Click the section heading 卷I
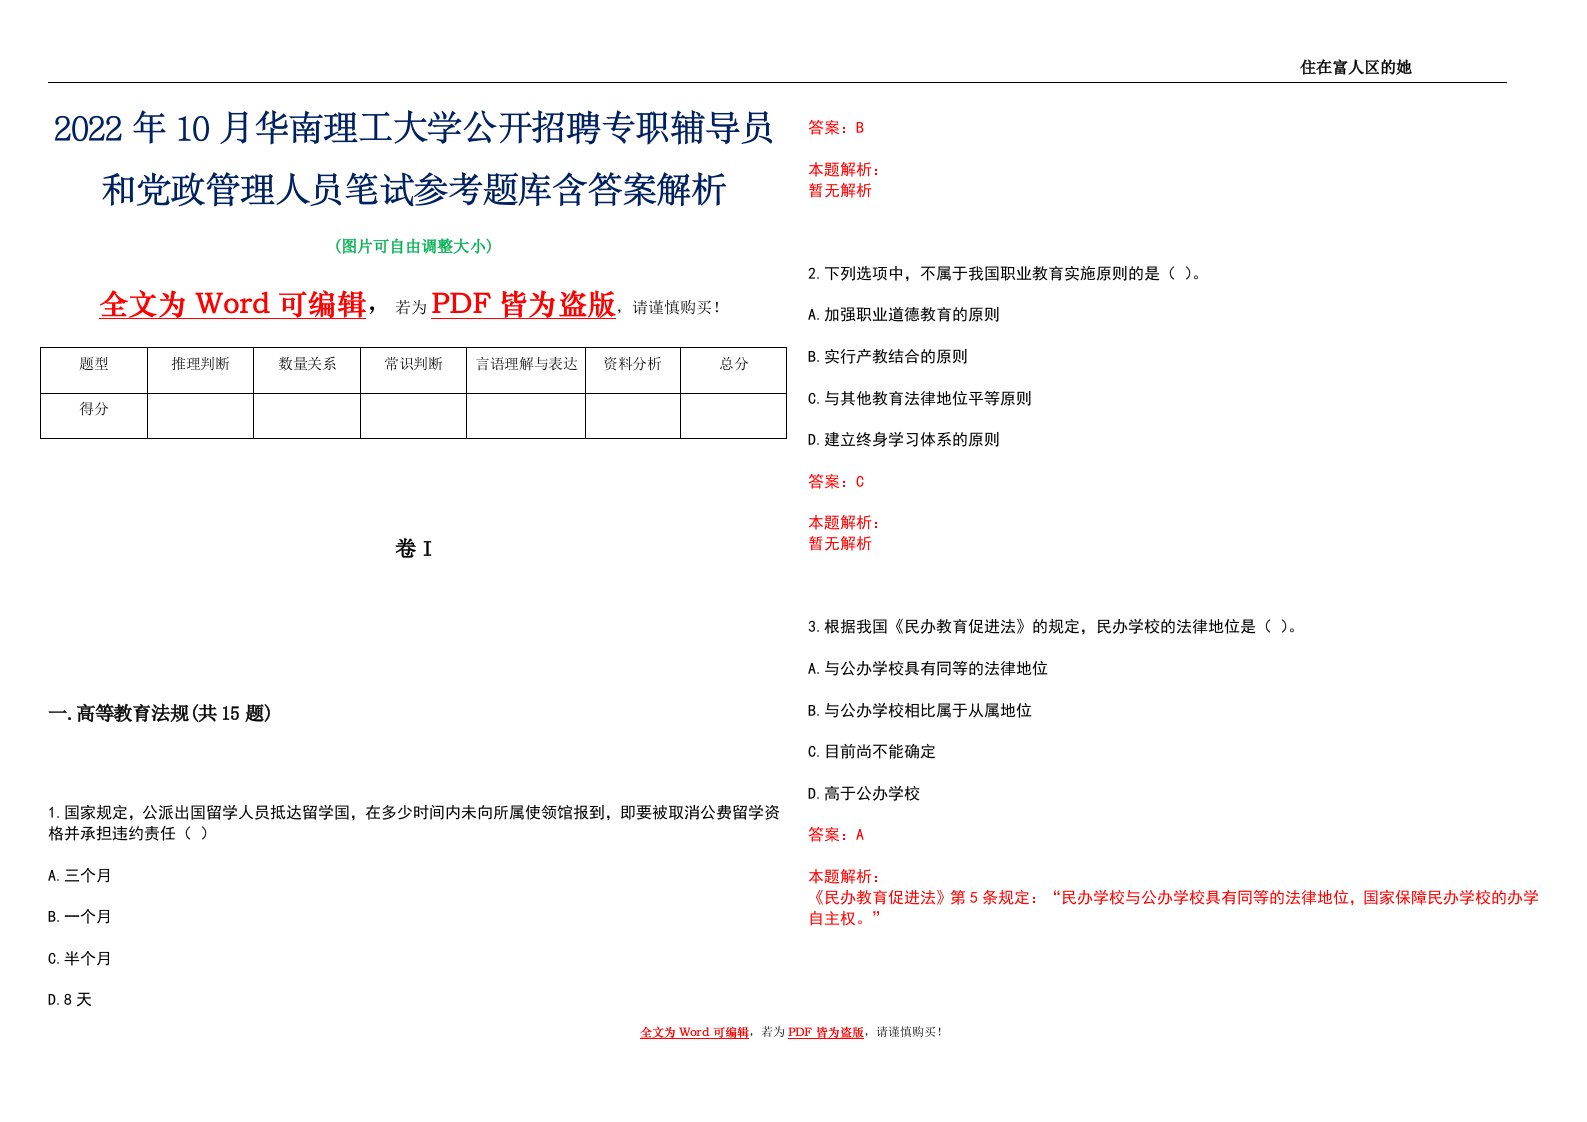This screenshot has width=1587, height=1122. point(413,548)
